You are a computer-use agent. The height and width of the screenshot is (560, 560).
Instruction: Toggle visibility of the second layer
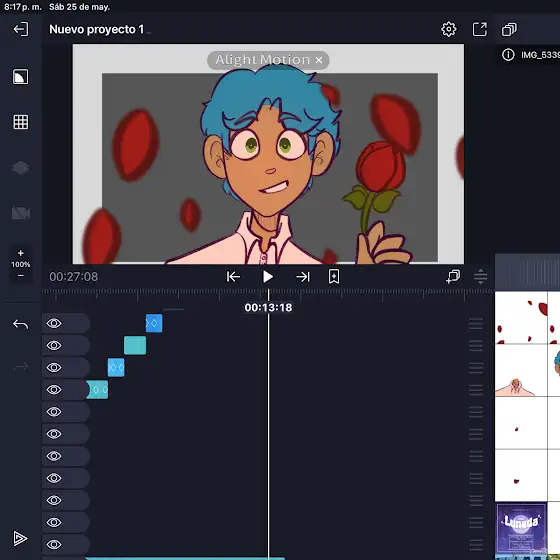tap(54, 345)
